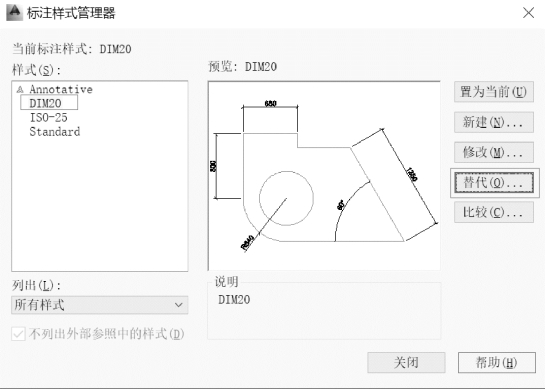Click the AutoCAD logo icon in title bar
This screenshot has width=545, height=389.
[x=15, y=13]
